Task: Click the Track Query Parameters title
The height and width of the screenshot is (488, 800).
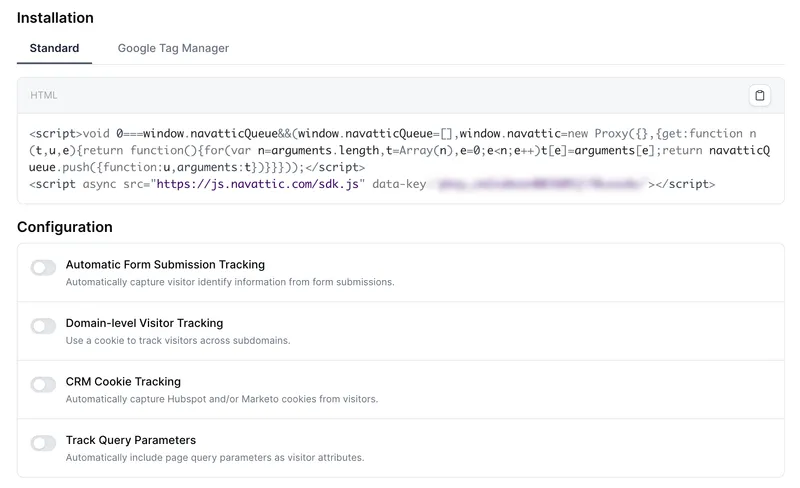Action: [130, 440]
